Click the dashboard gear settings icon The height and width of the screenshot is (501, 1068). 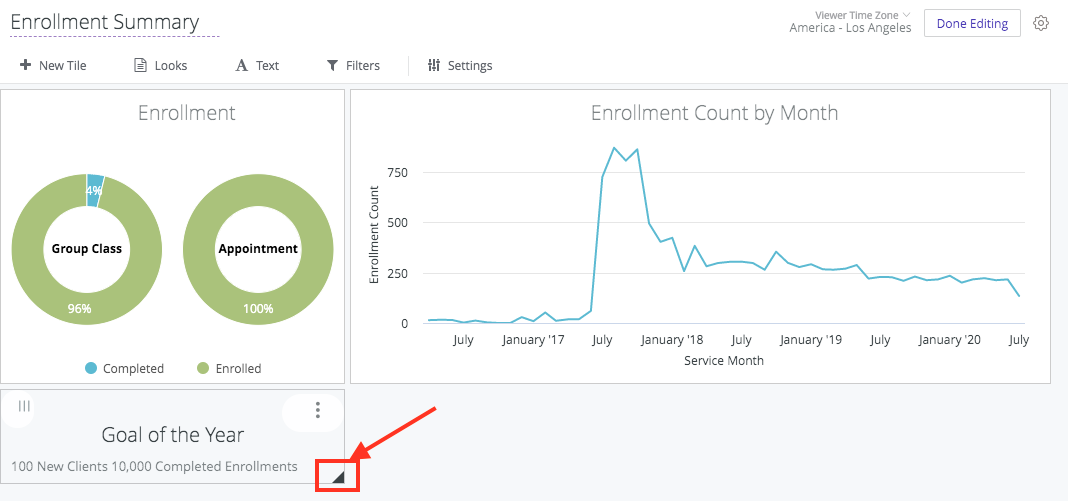[1041, 23]
